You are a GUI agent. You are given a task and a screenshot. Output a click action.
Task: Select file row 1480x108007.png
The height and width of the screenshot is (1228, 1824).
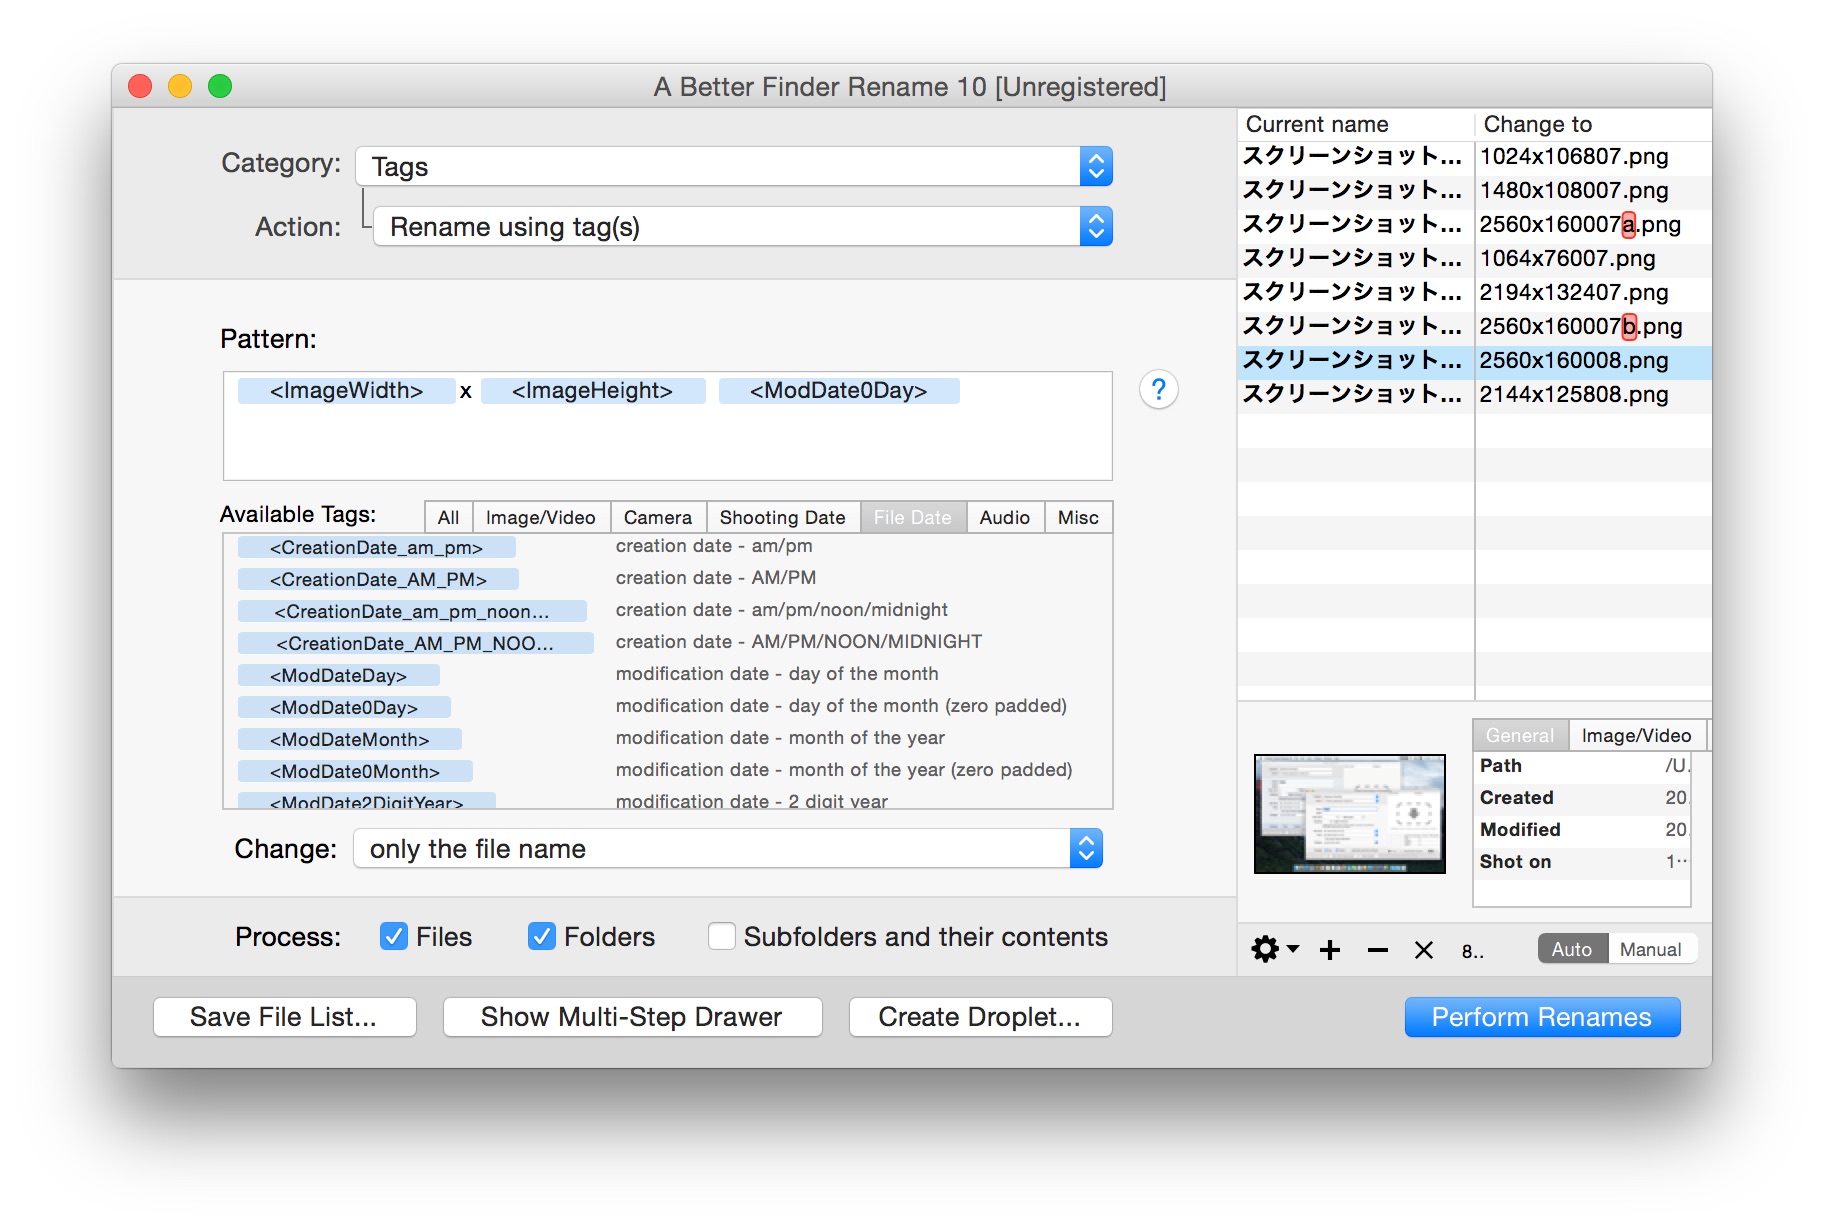coord(1475,190)
